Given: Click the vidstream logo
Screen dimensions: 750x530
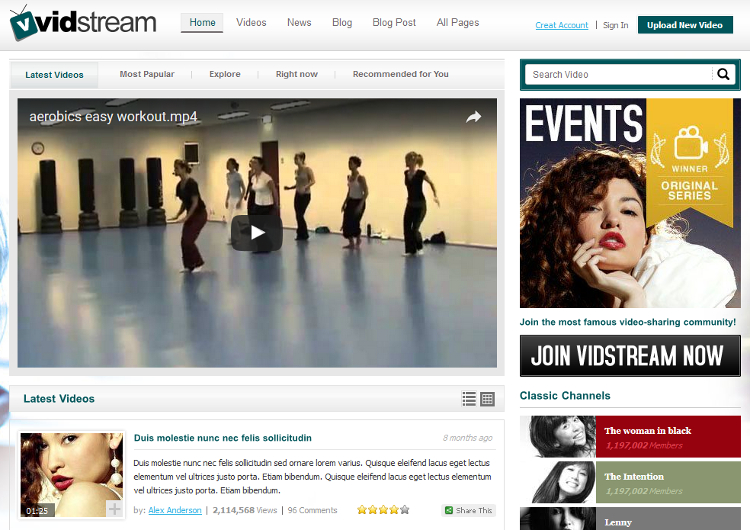Looking at the screenshot, I should 83,23.
